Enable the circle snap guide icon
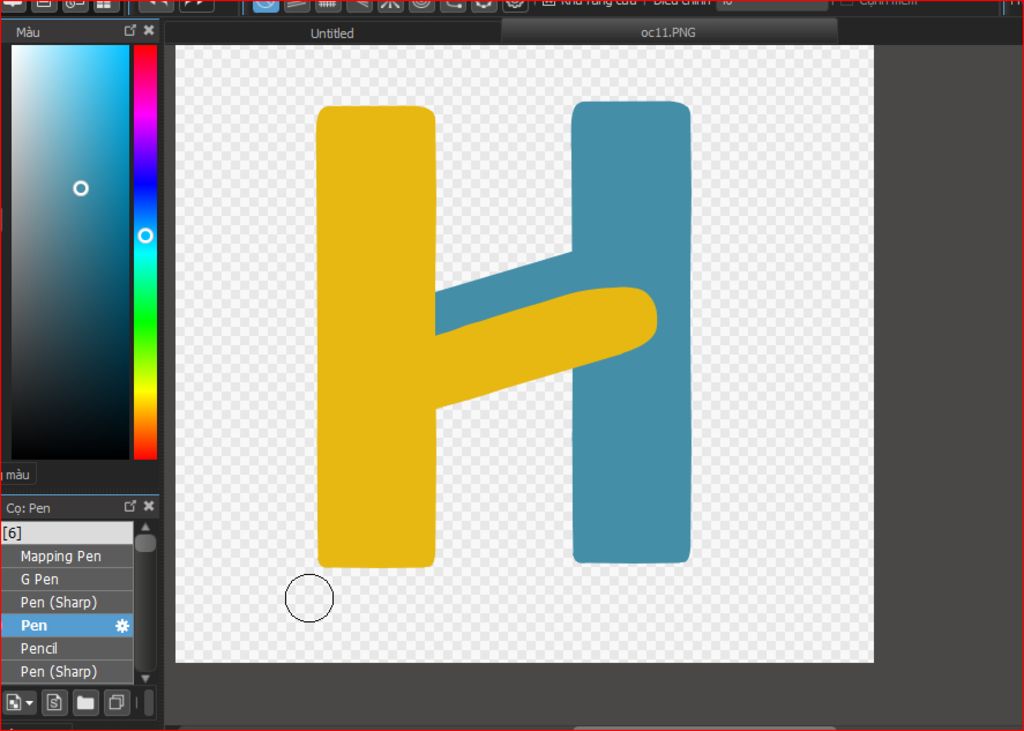Viewport: 1024px width, 731px height. 422,5
